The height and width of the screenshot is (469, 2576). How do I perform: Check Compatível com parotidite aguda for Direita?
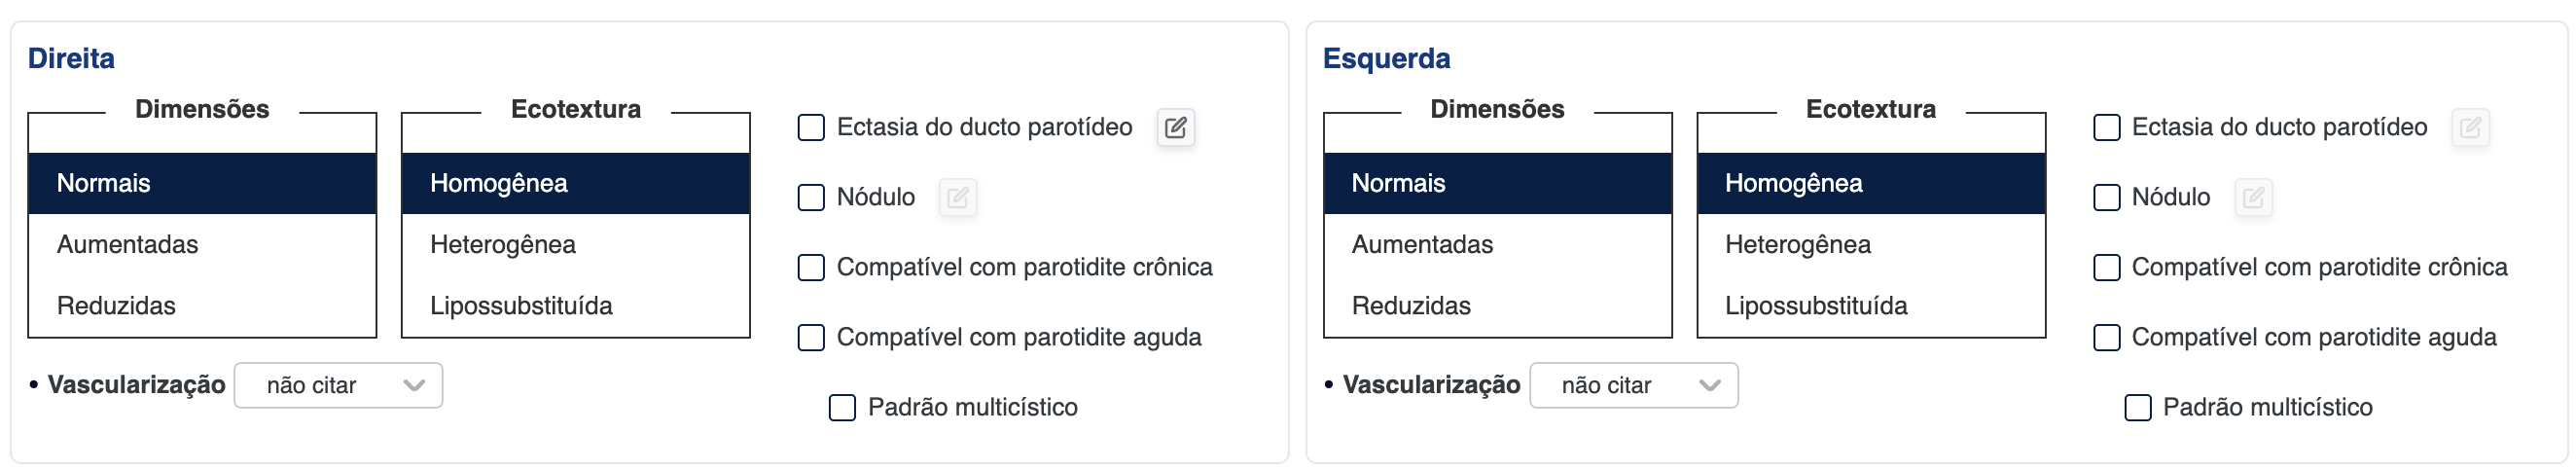(811, 337)
